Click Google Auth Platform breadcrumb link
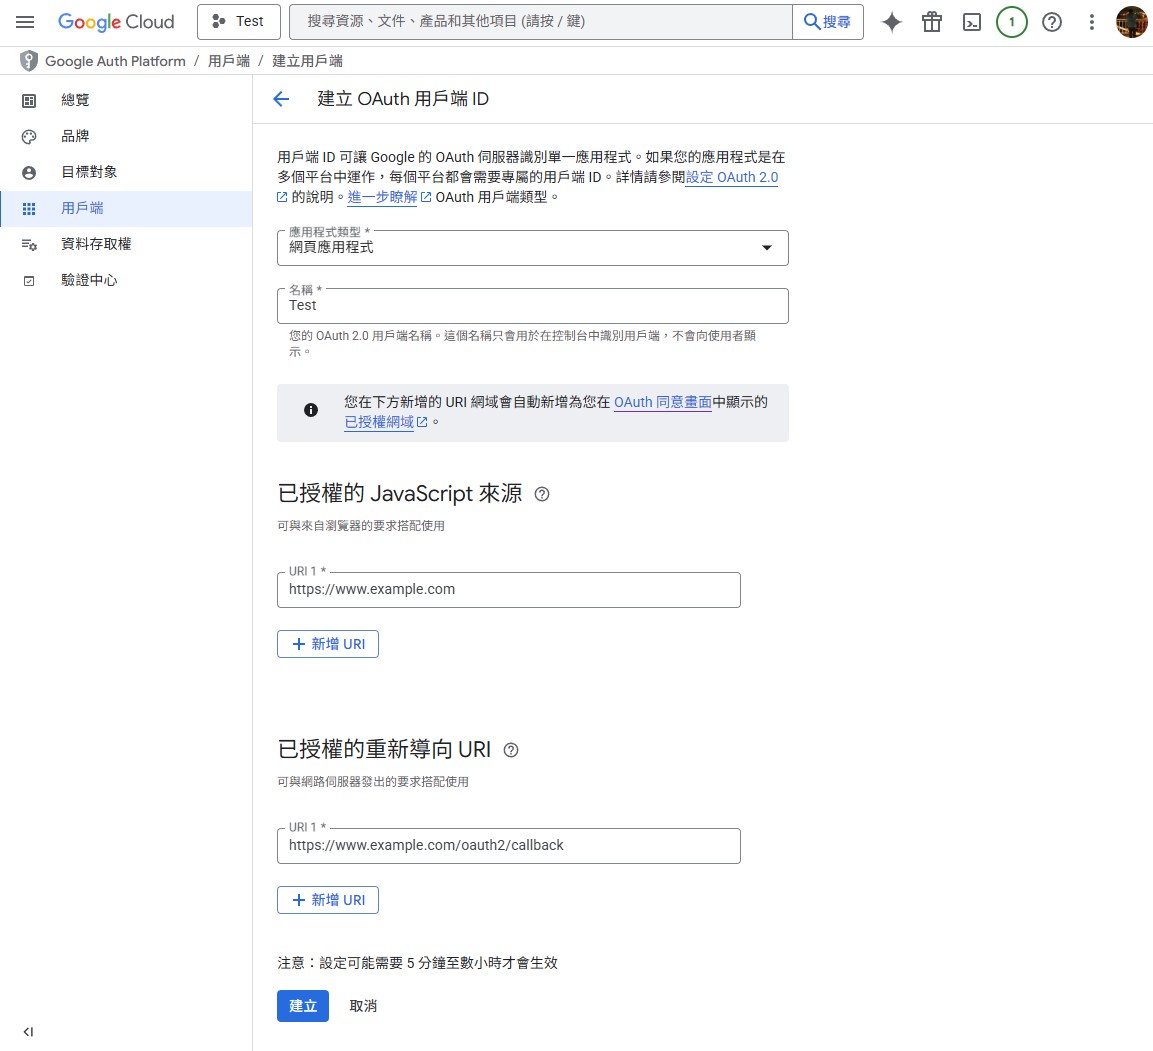Image resolution: width=1153 pixels, height=1051 pixels. coord(114,60)
